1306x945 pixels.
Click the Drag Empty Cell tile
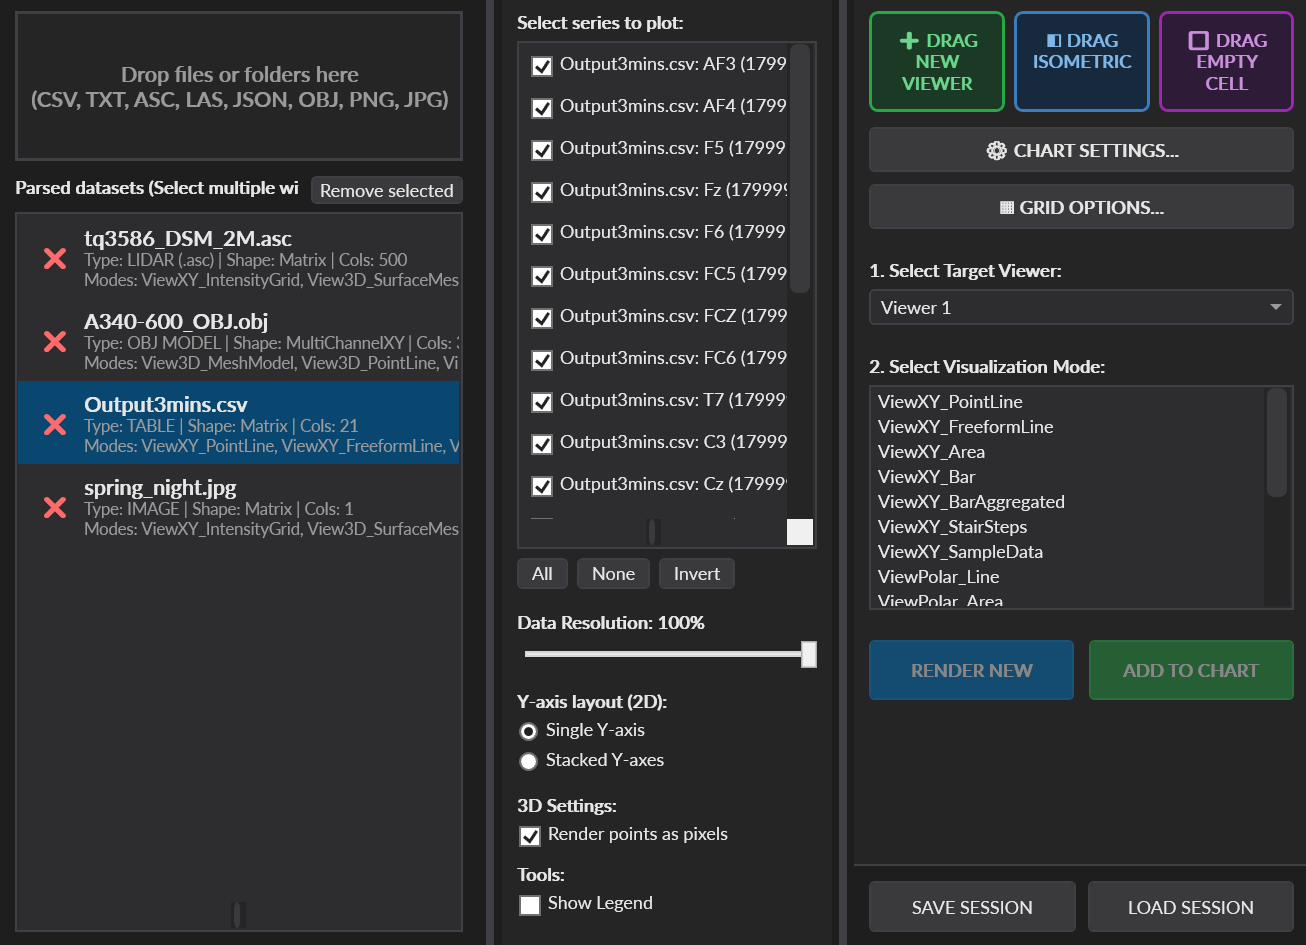(x=1226, y=62)
